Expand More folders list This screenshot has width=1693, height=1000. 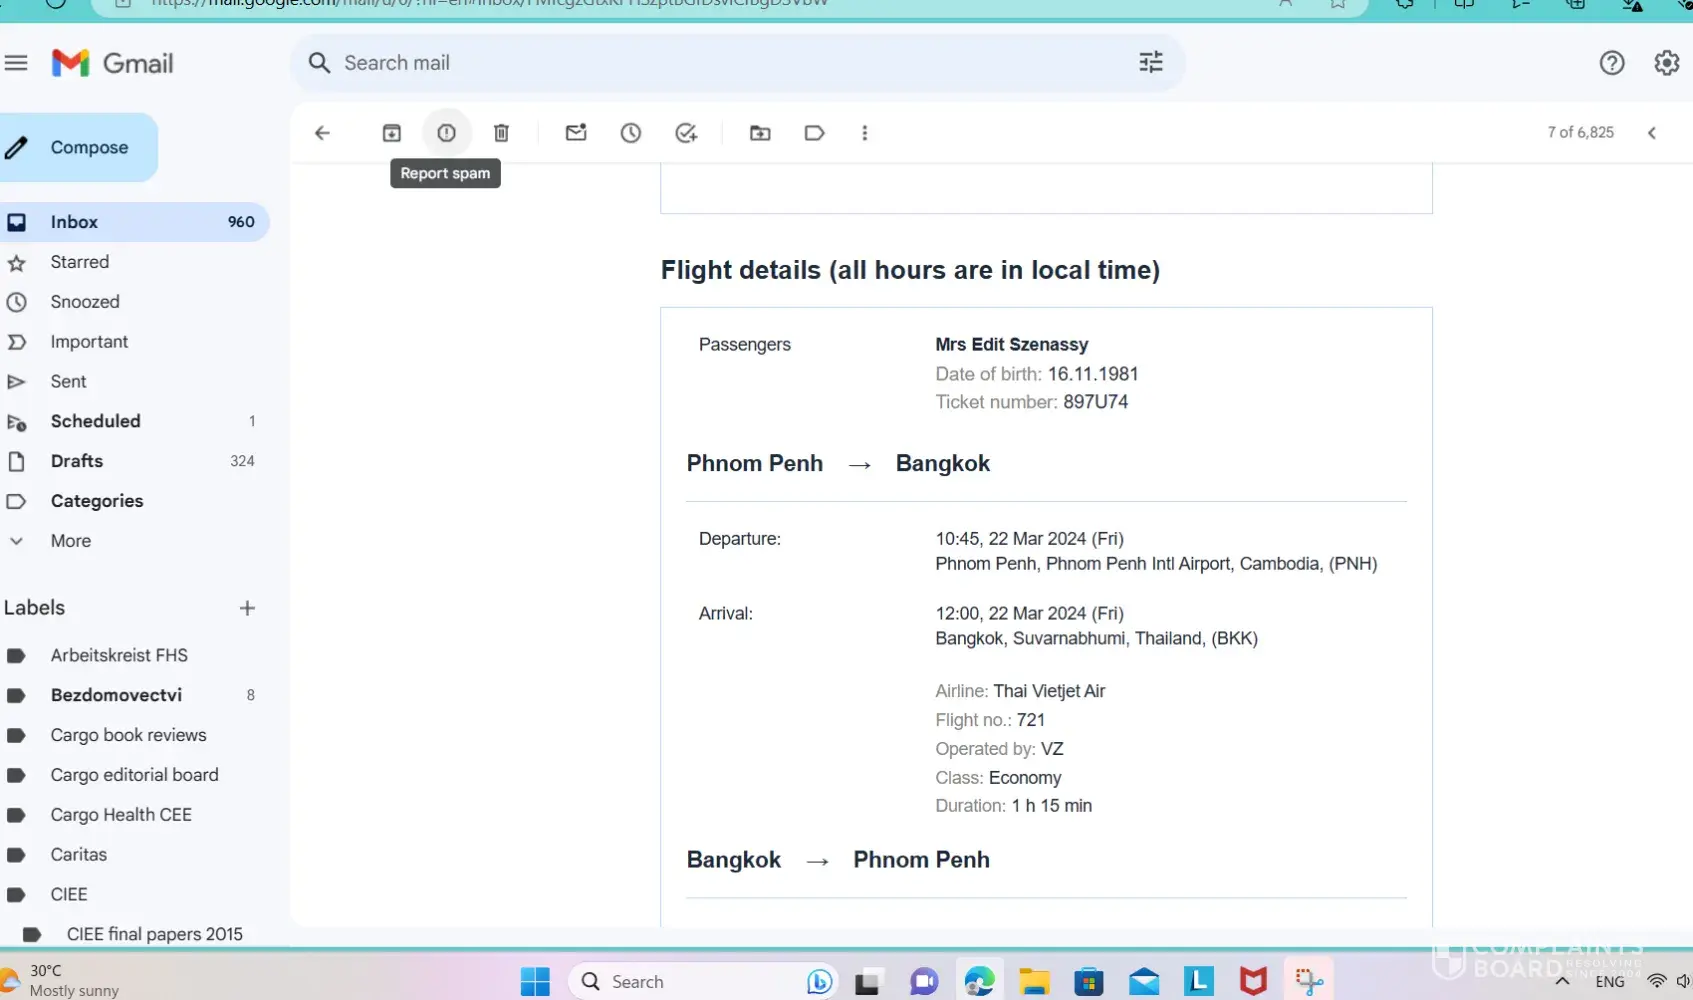tap(133, 541)
